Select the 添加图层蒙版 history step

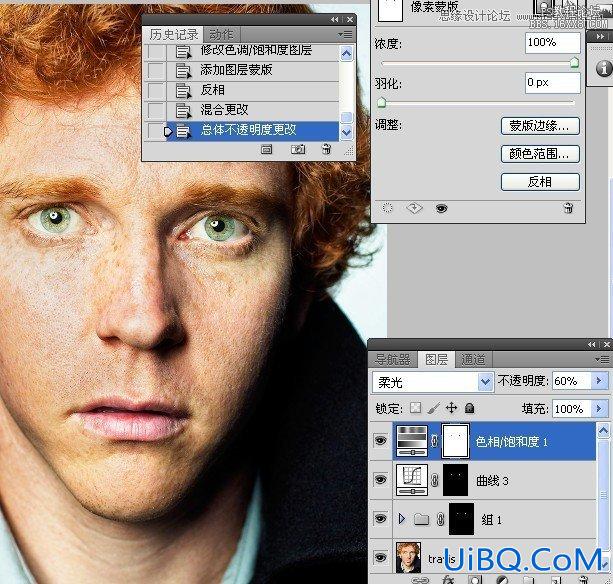coord(252,70)
